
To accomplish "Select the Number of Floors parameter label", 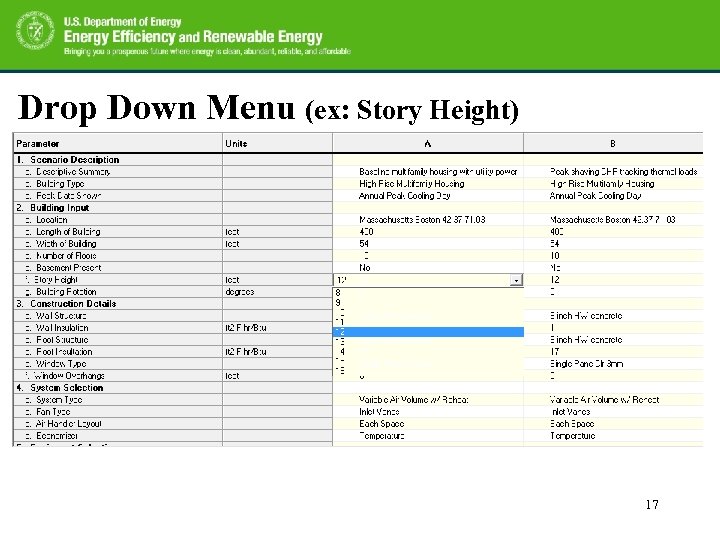I will [x=66, y=255].
